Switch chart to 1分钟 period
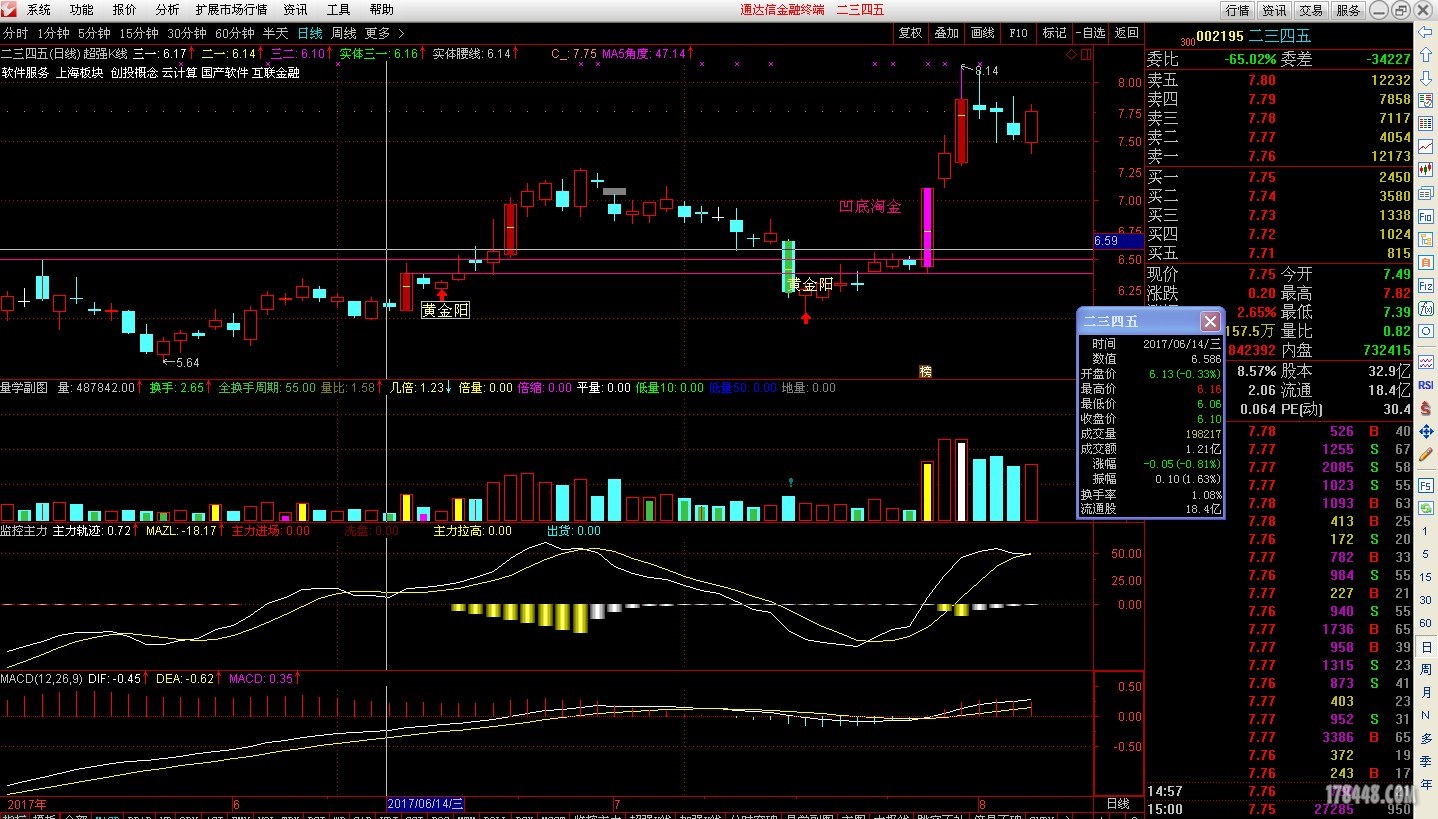 [x=53, y=33]
